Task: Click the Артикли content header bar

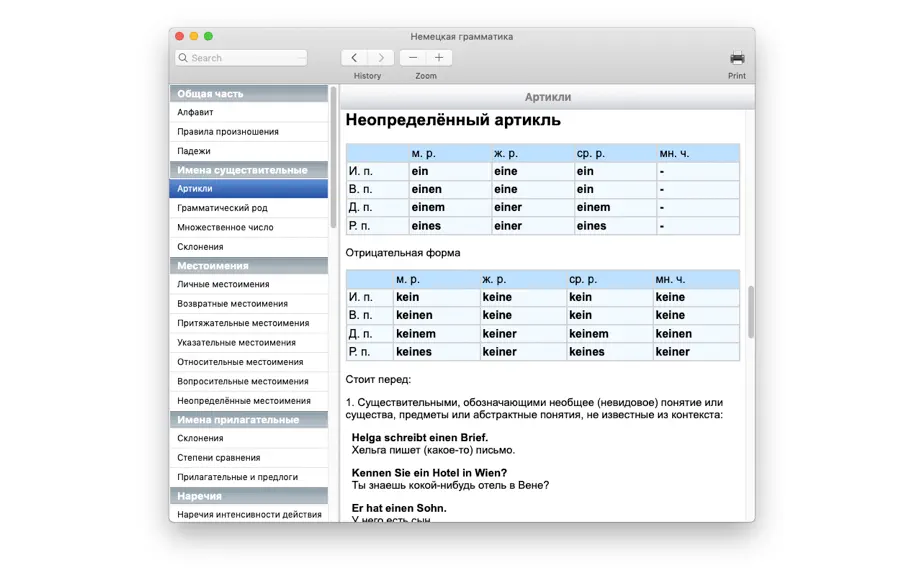Action: [547, 97]
